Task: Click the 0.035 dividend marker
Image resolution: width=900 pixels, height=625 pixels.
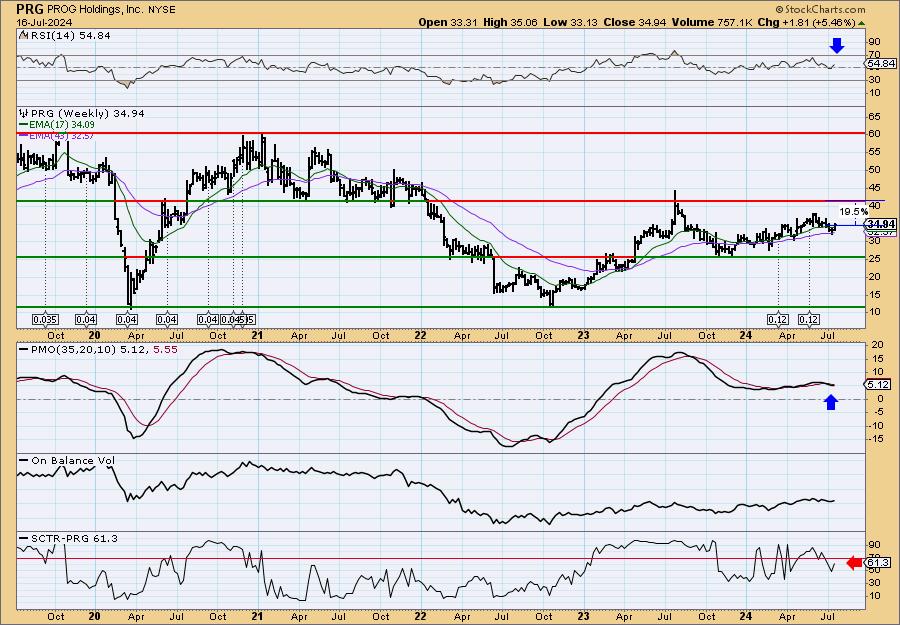Action: tap(45, 320)
